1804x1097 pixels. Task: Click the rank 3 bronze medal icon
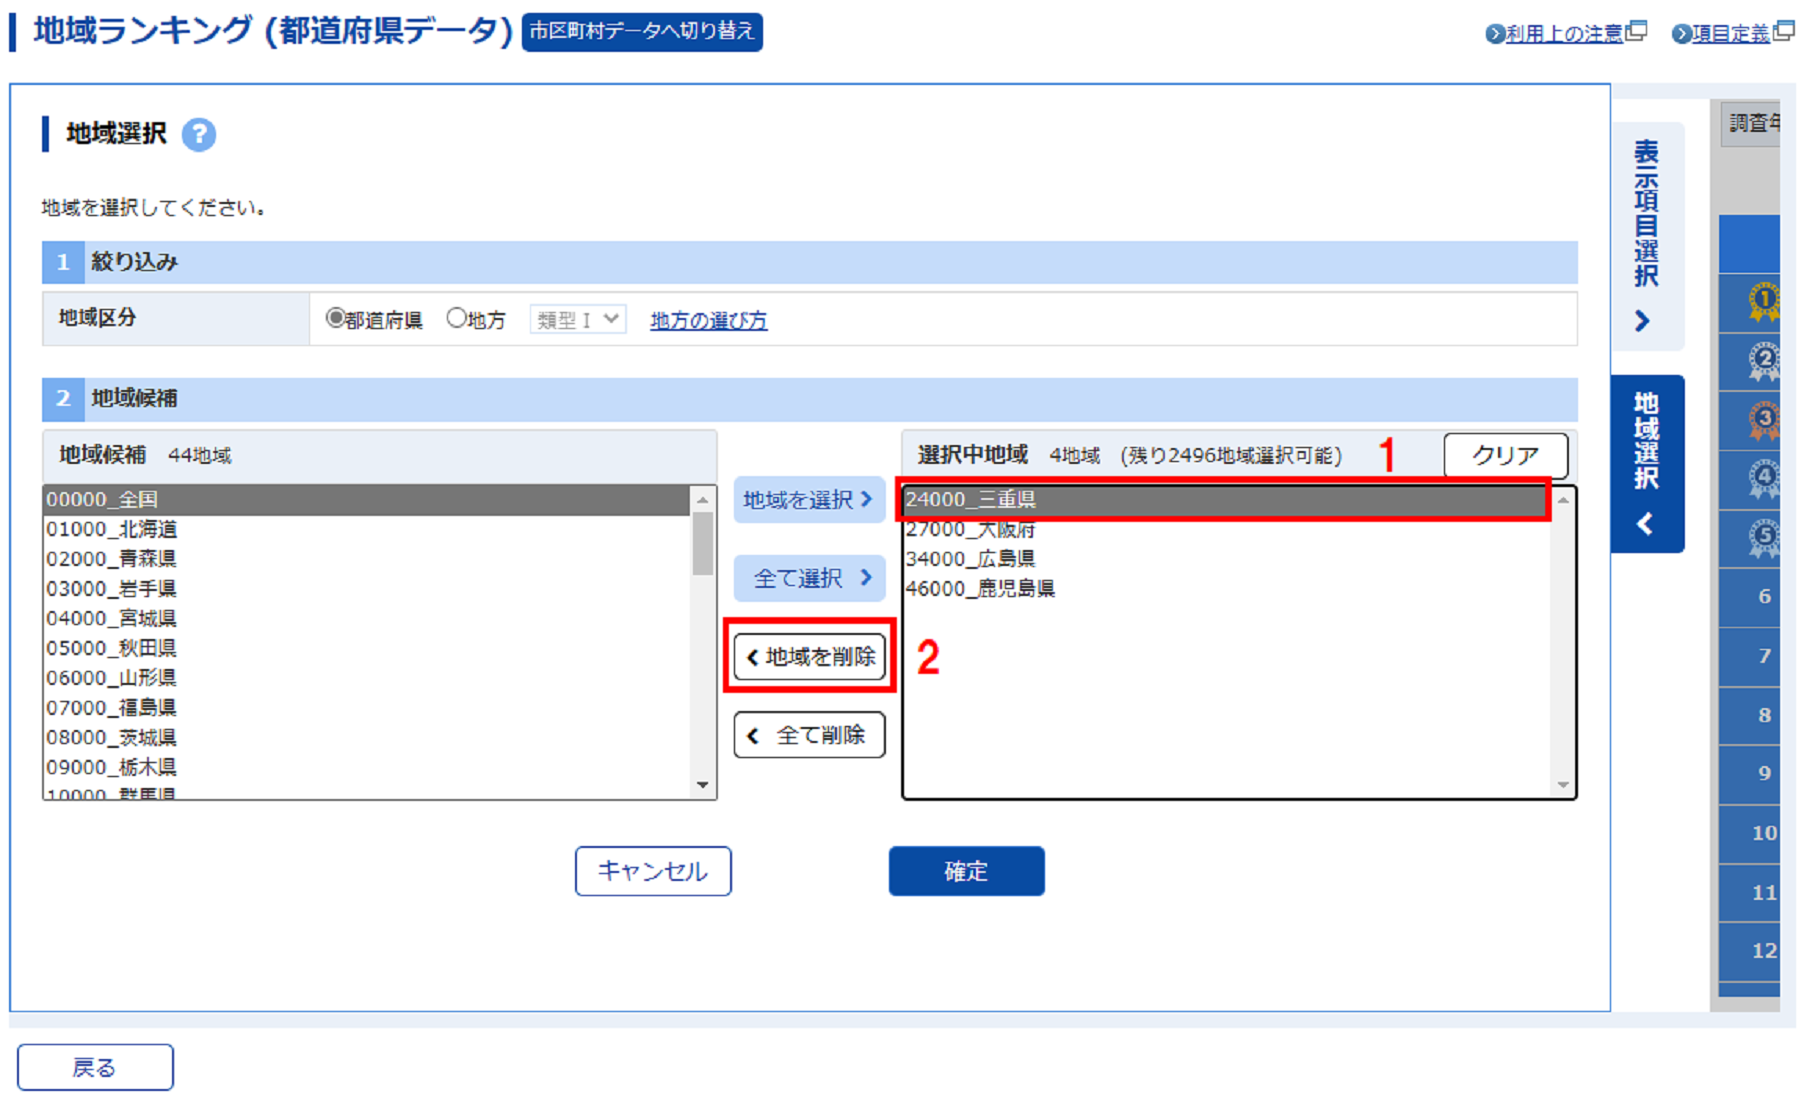point(1764,420)
